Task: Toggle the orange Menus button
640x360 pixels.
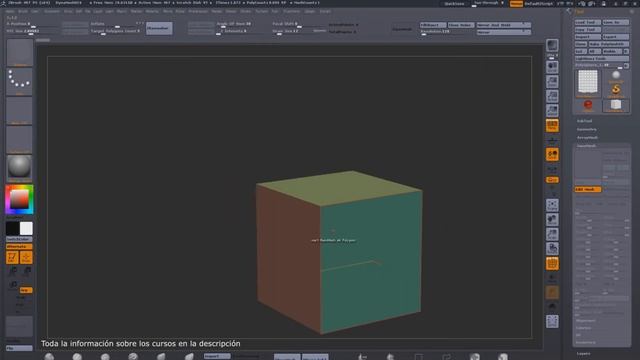Action: tap(516, 4)
